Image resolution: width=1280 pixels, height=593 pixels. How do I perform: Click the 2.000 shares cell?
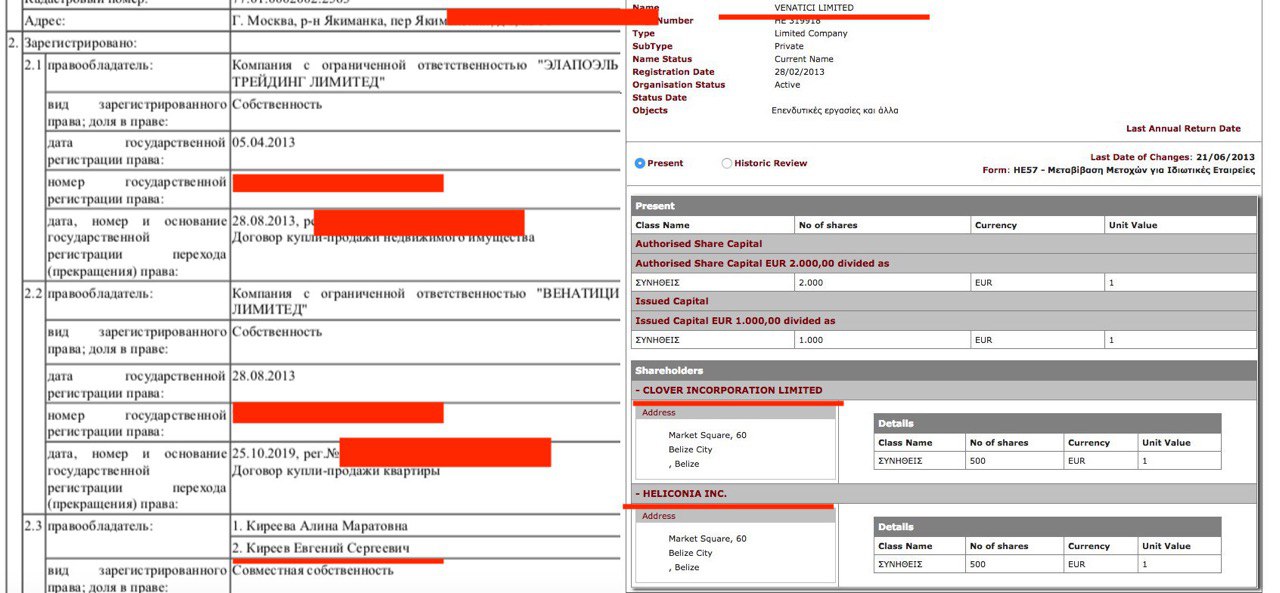(x=882, y=283)
